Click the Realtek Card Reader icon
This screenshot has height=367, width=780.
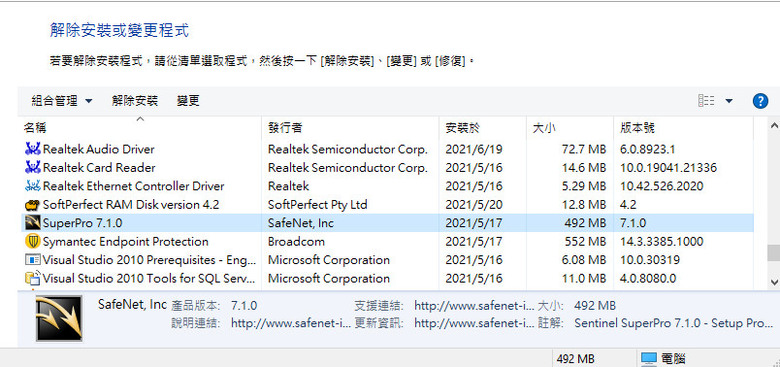pos(32,168)
